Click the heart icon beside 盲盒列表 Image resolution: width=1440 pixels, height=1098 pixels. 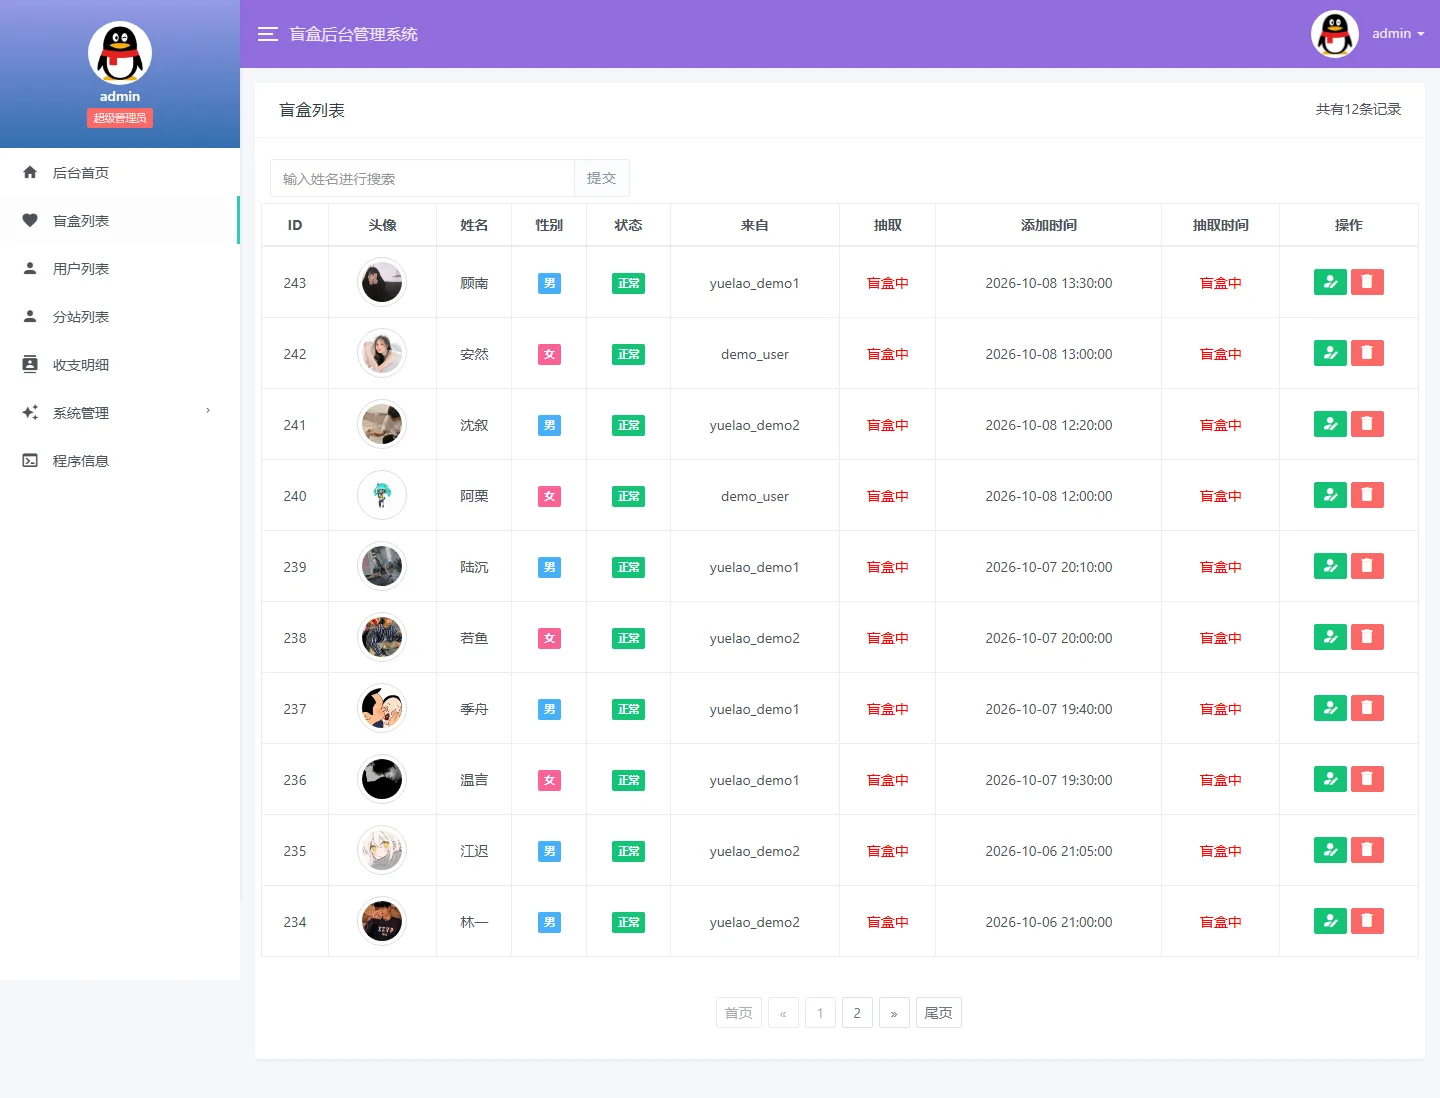point(30,220)
